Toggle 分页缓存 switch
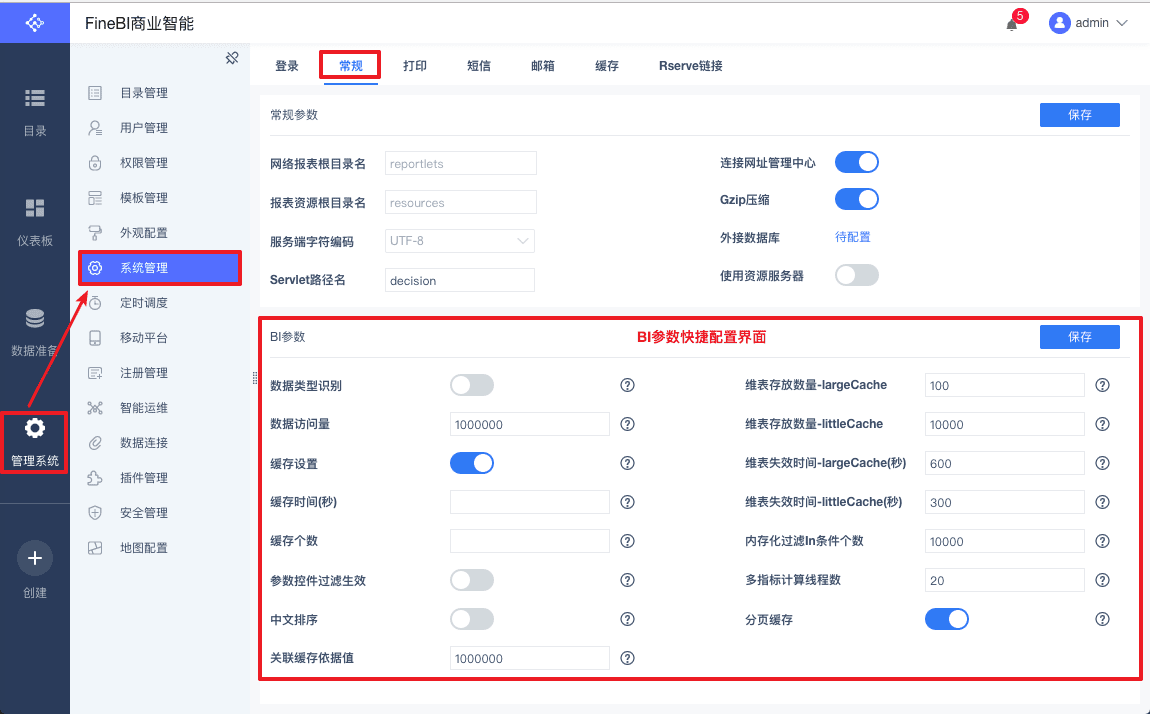Screen dimensions: 1150x714 (947, 619)
